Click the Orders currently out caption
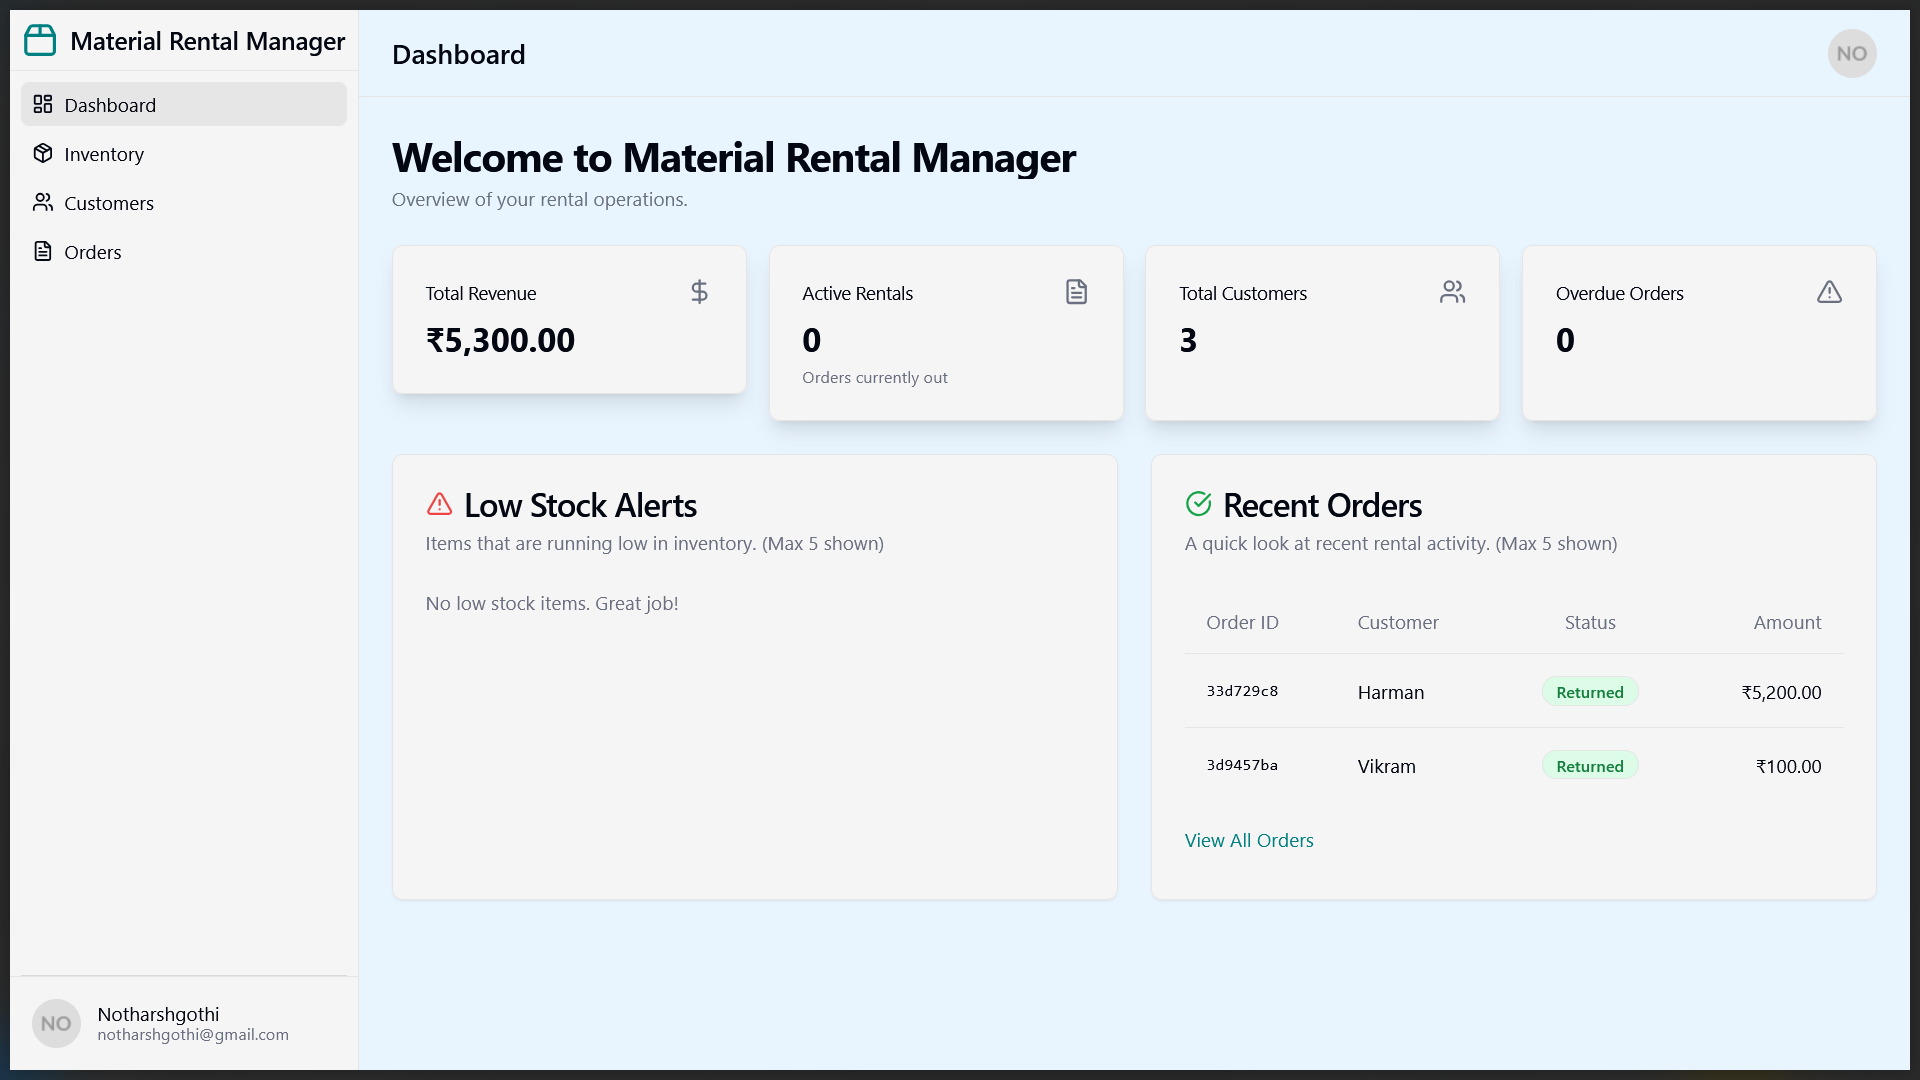This screenshot has width=1920, height=1080. (x=875, y=377)
